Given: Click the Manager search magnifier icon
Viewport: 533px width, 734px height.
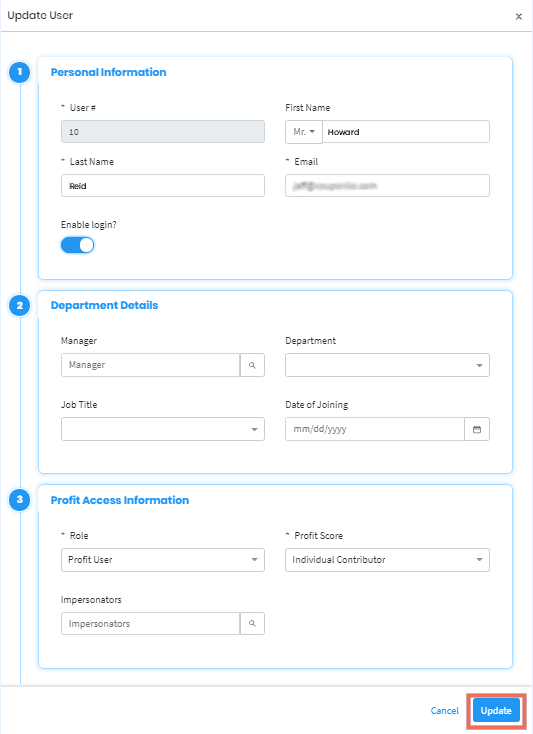Looking at the screenshot, I should pos(252,365).
